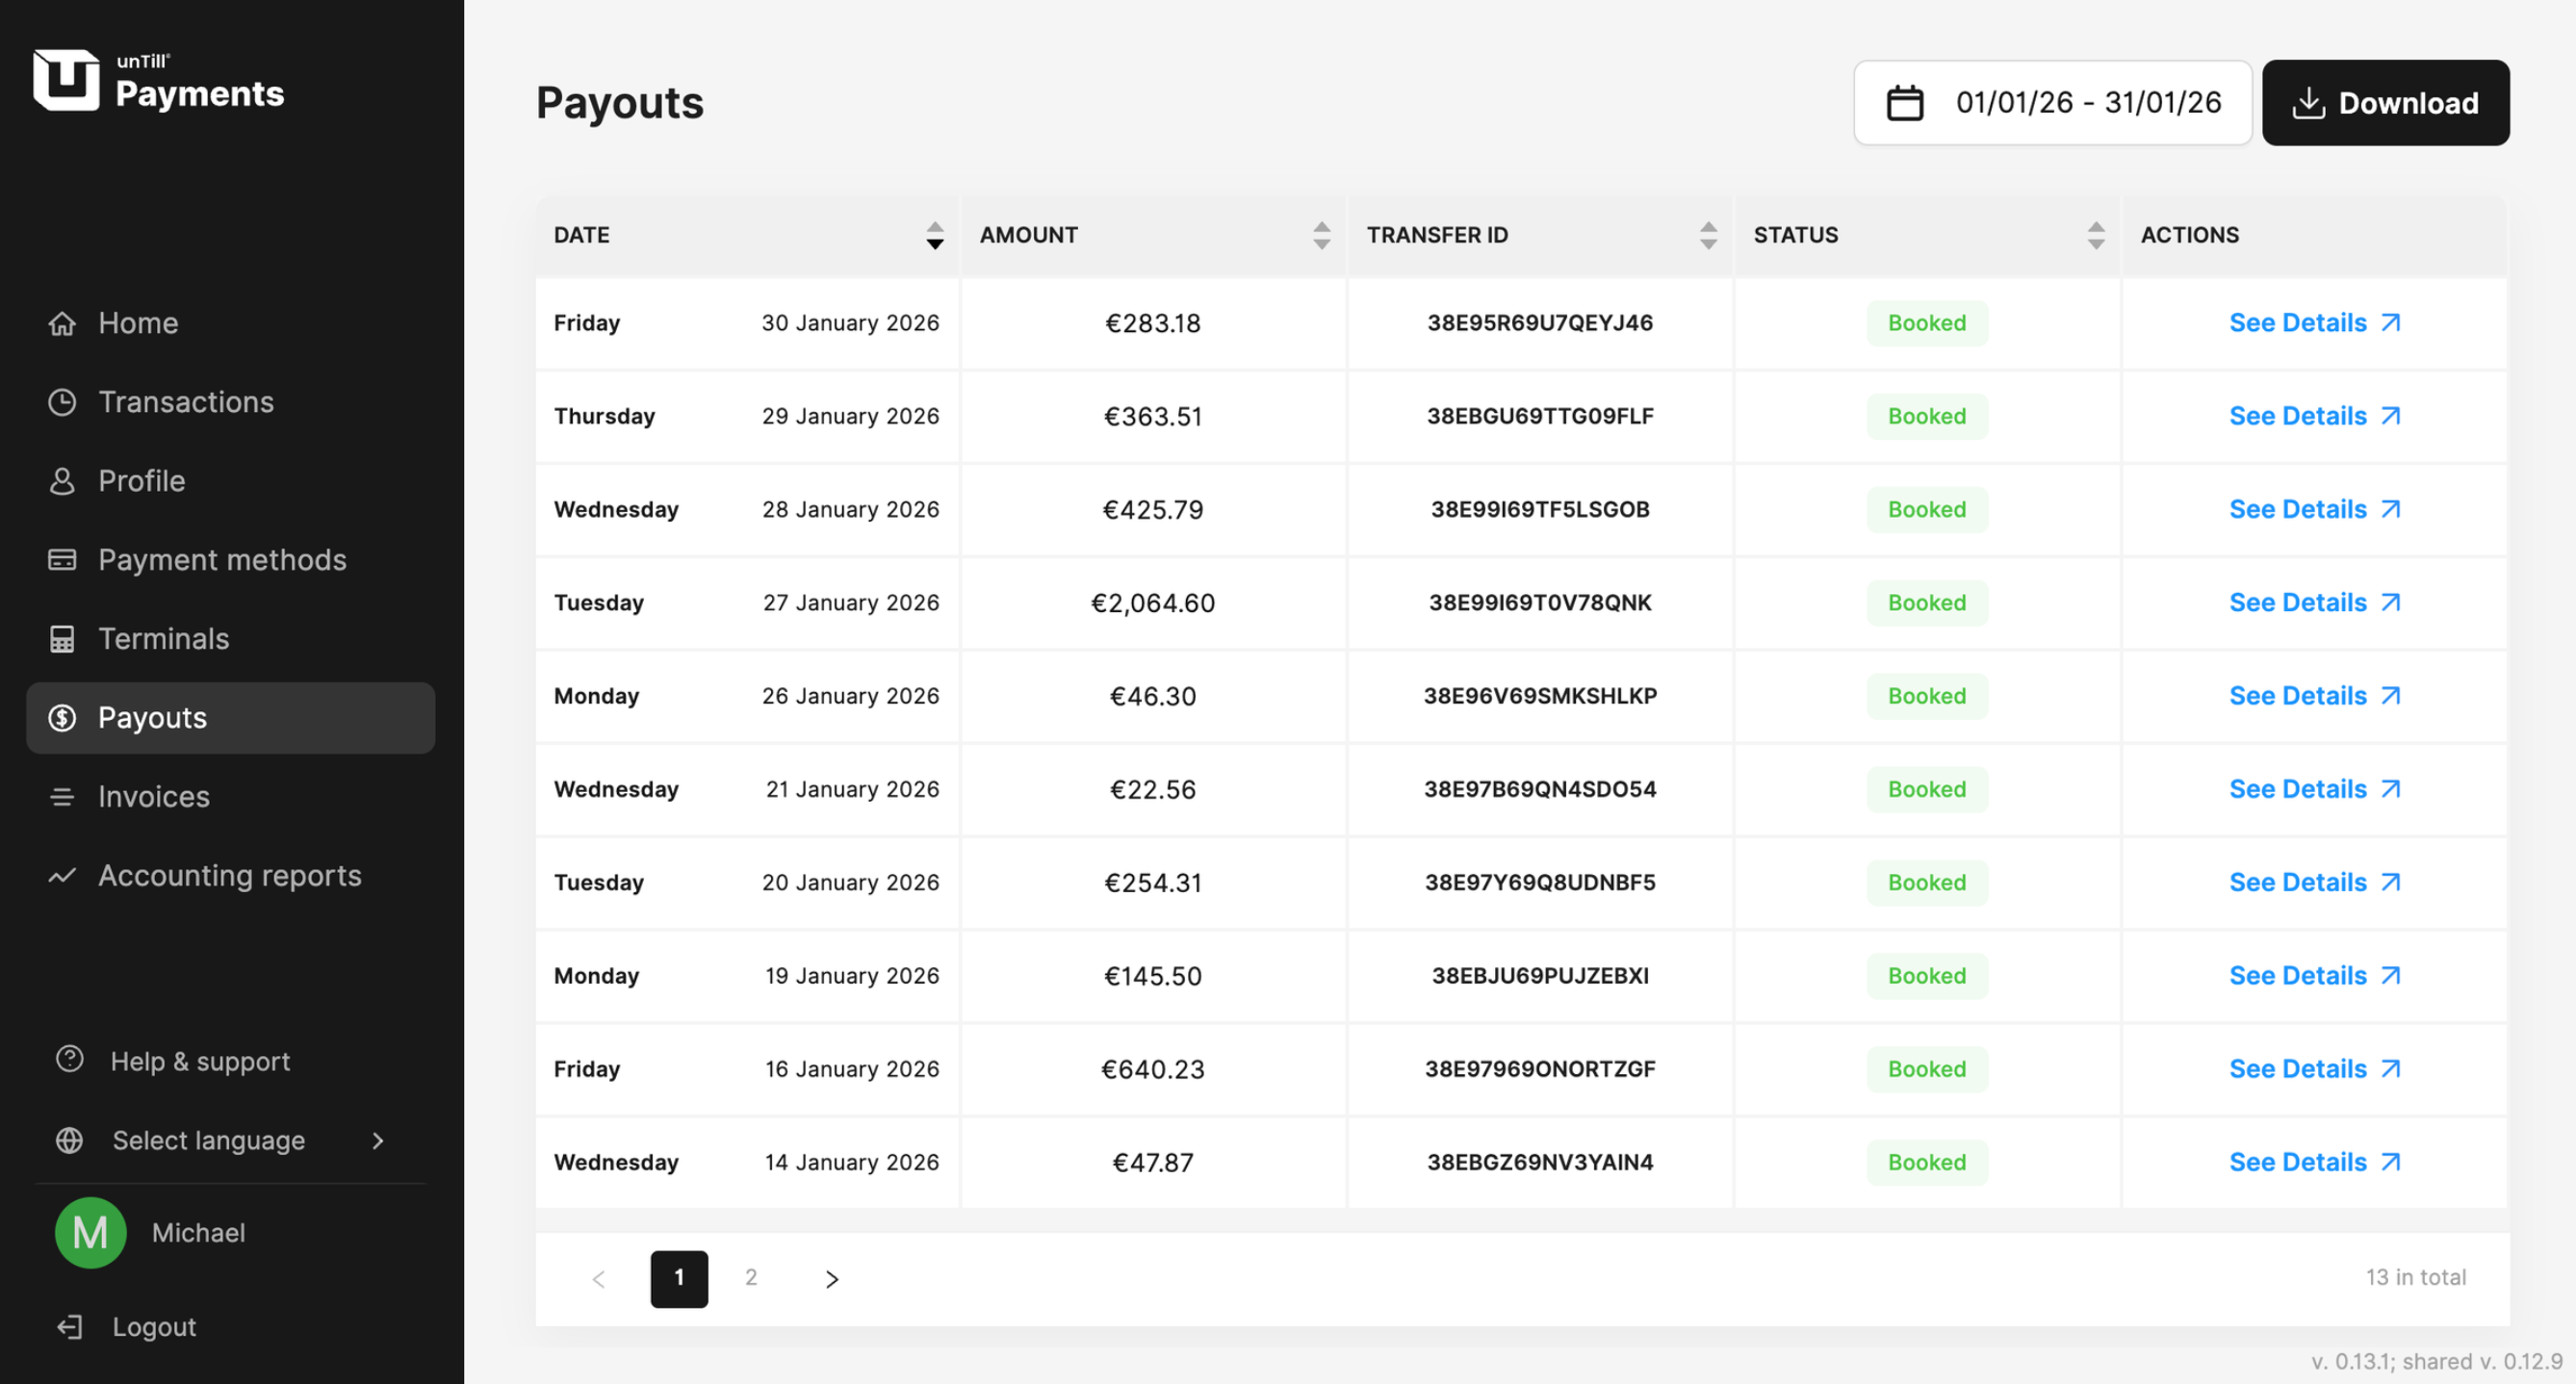
Task: Sort payouts by Date column
Action: point(934,236)
